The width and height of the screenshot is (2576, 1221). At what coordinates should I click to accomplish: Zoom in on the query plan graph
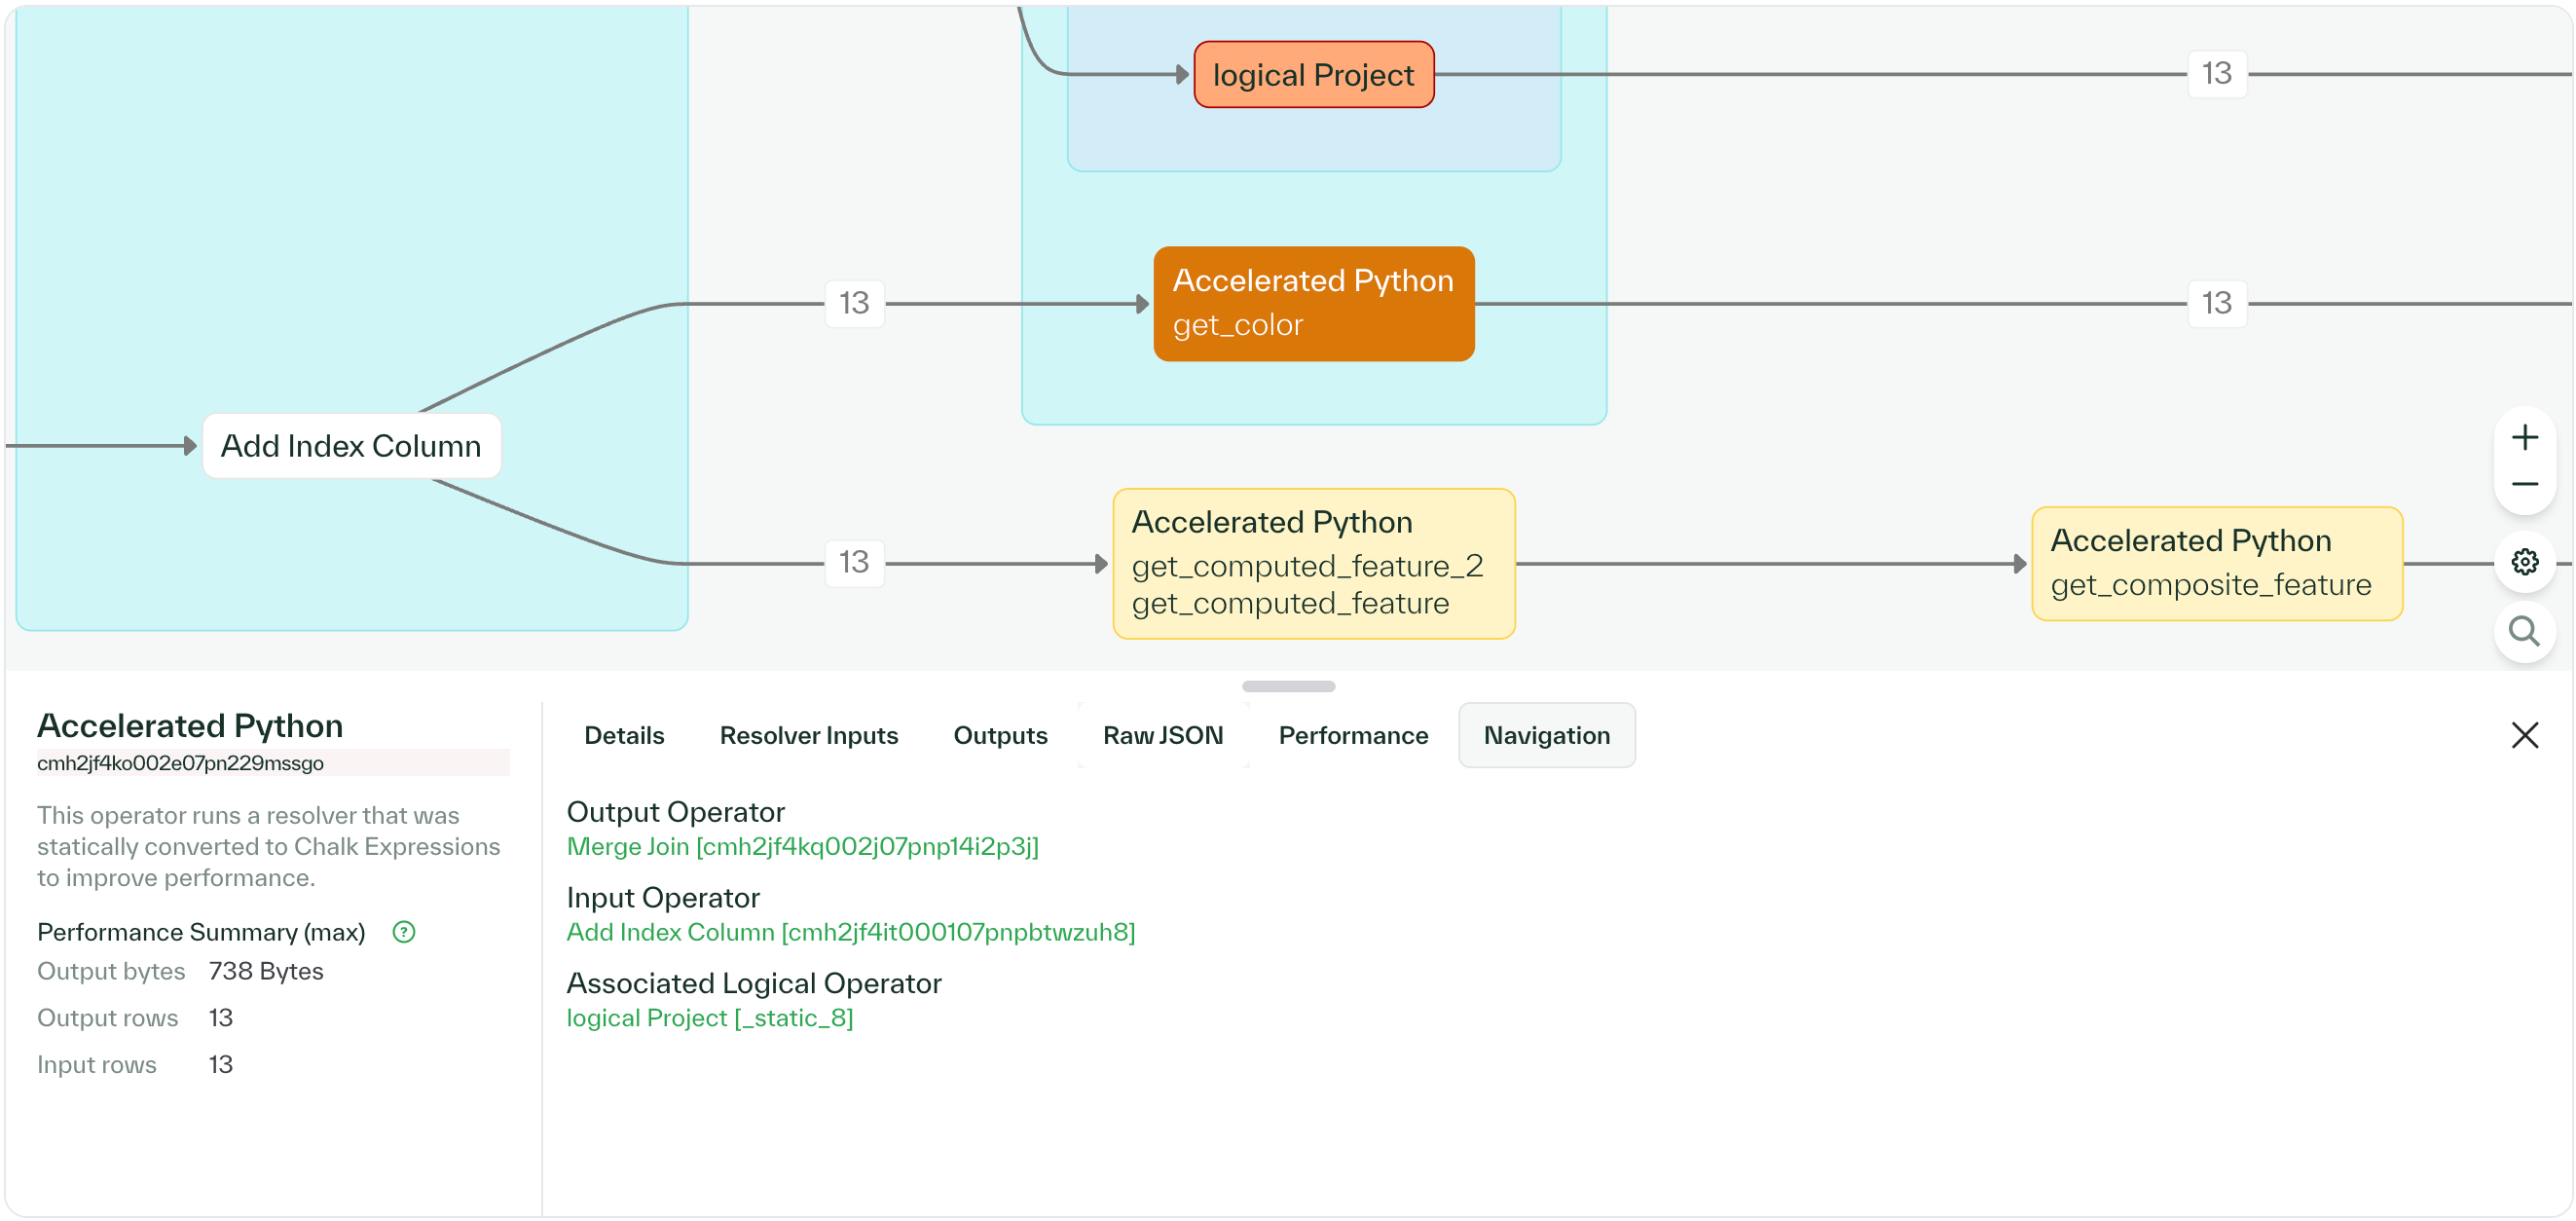click(2526, 436)
